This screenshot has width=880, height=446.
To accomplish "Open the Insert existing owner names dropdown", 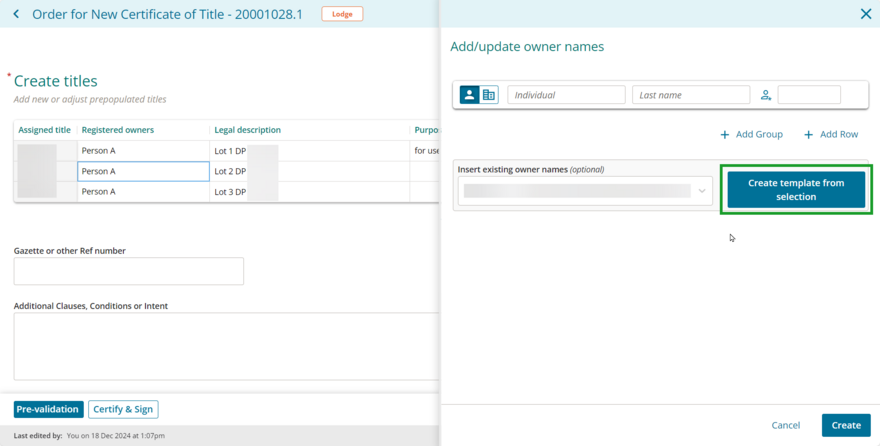I will pyautogui.click(x=585, y=191).
